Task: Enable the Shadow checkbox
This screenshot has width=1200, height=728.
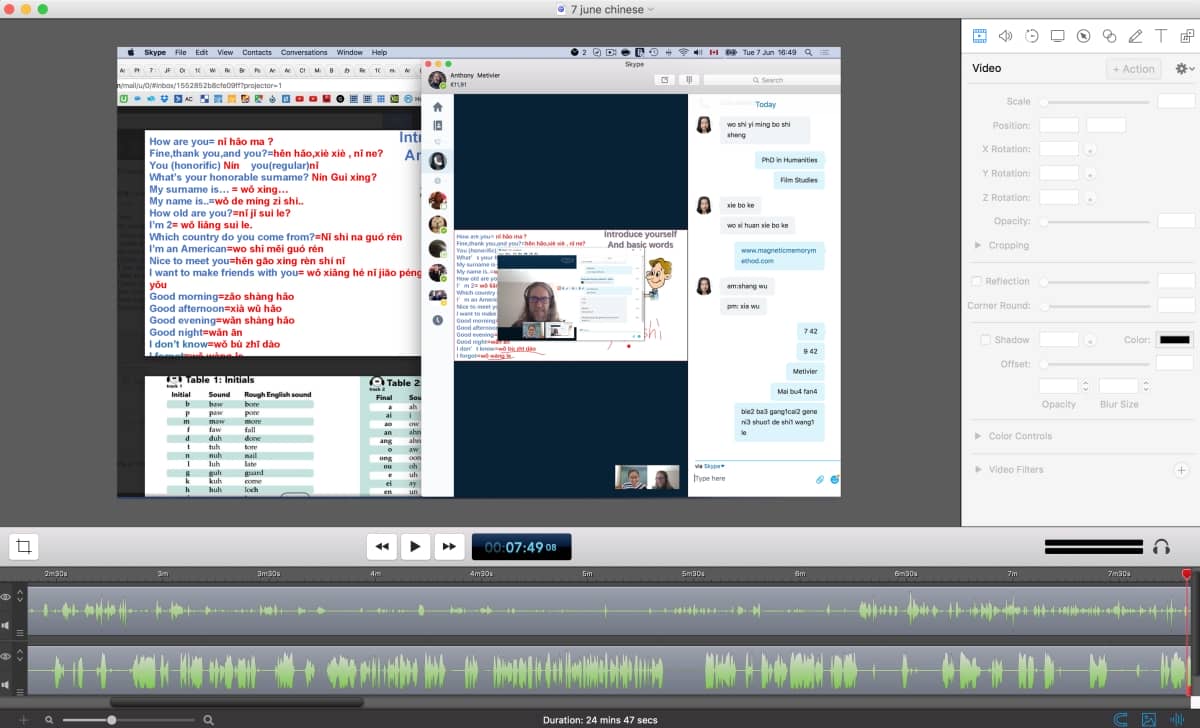Action: [984, 339]
